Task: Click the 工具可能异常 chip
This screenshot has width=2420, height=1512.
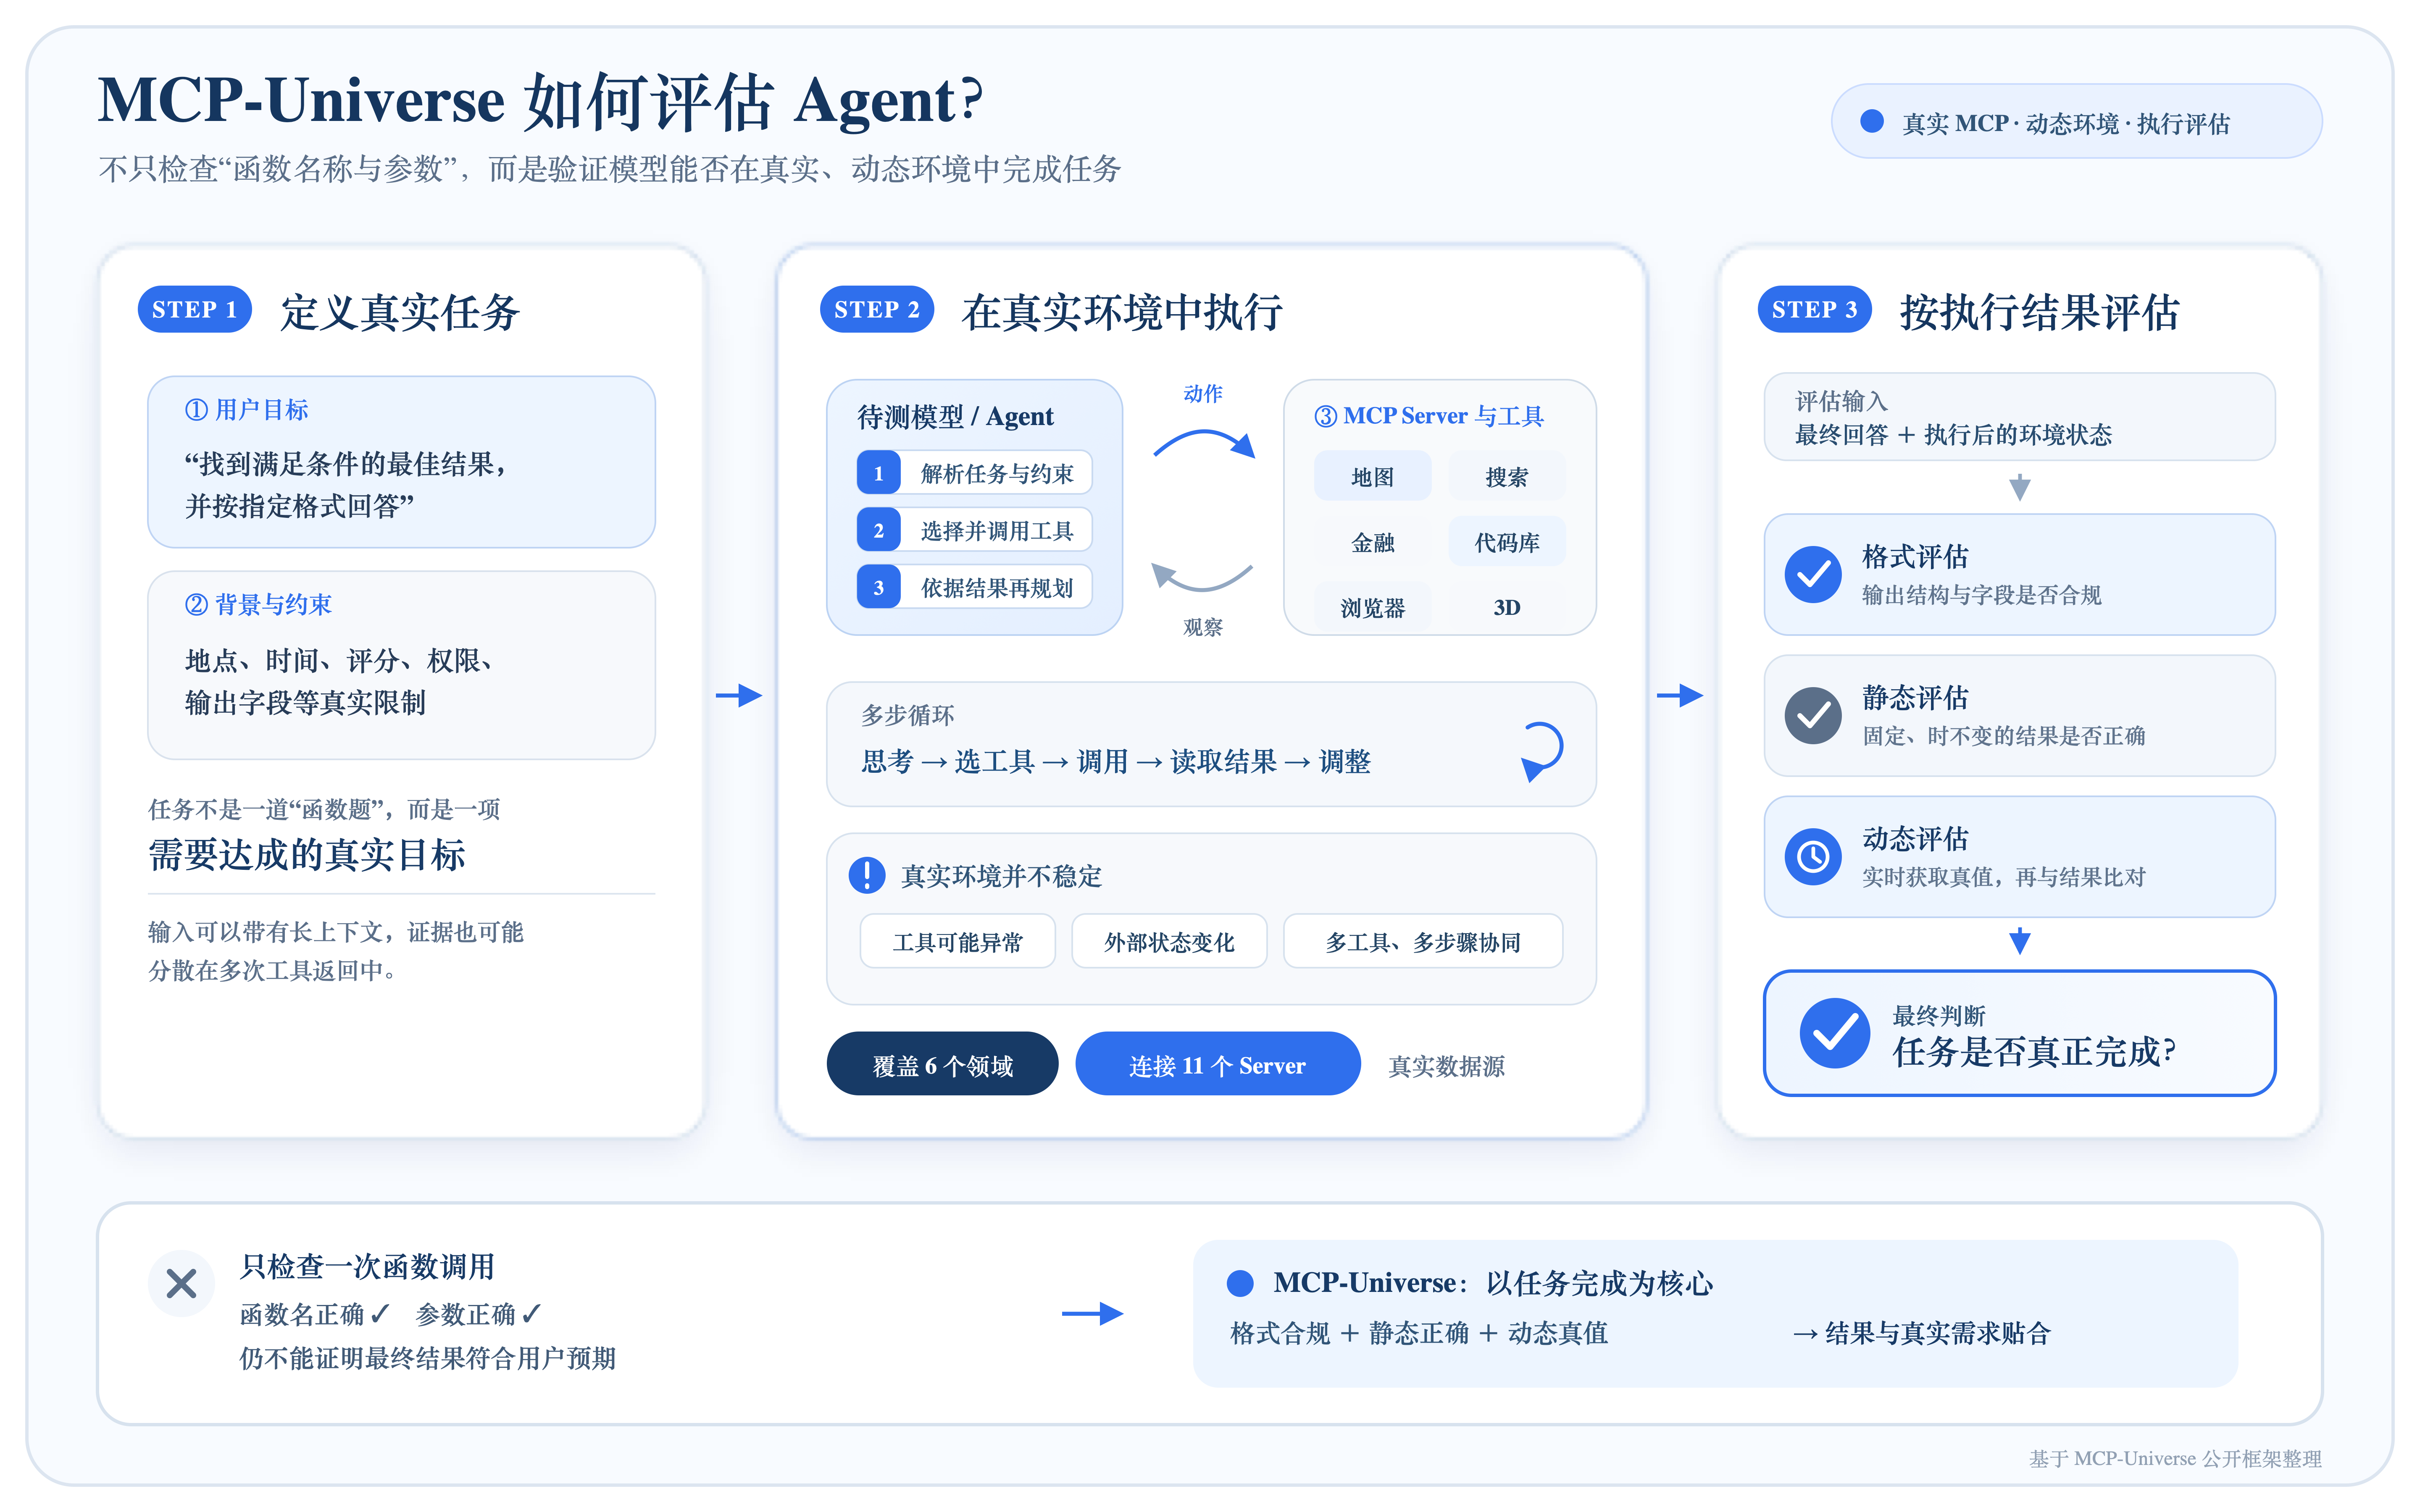Action: point(957,941)
